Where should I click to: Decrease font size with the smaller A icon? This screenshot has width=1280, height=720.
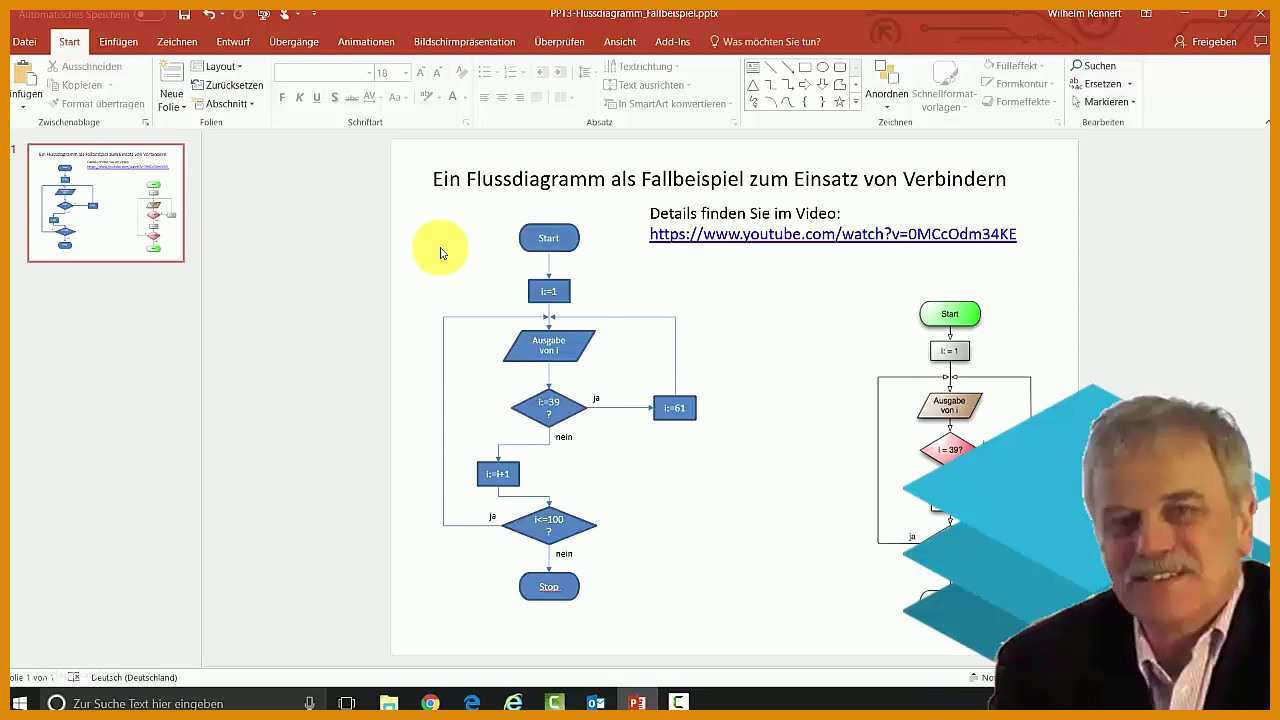(x=439, y=72)
